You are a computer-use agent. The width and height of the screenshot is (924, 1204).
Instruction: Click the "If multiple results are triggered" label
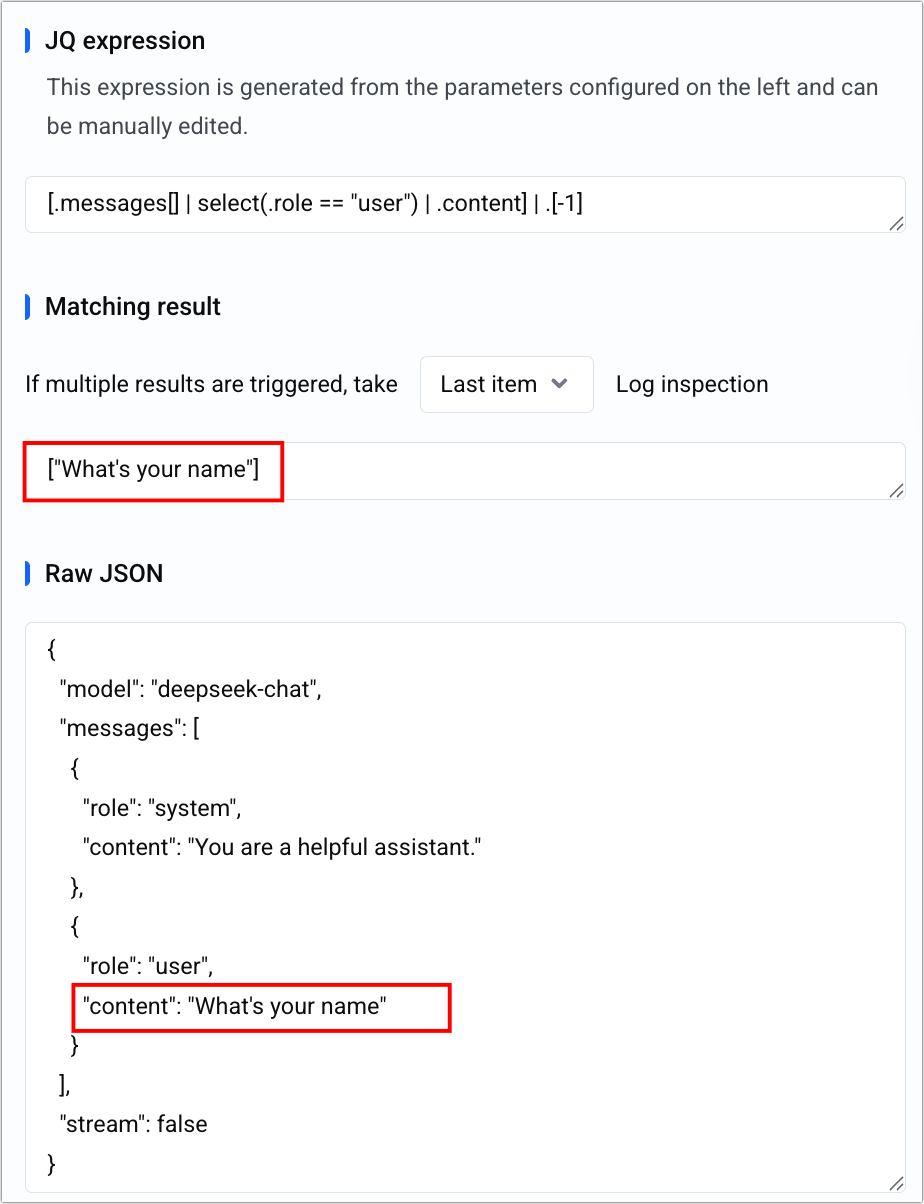[x=211, y=384]
